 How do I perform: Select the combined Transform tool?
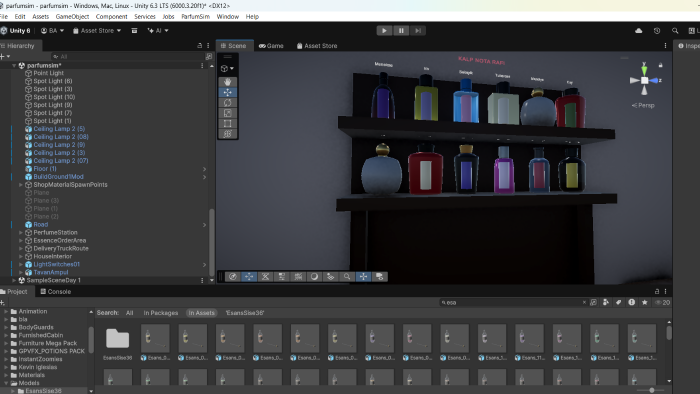228,134
